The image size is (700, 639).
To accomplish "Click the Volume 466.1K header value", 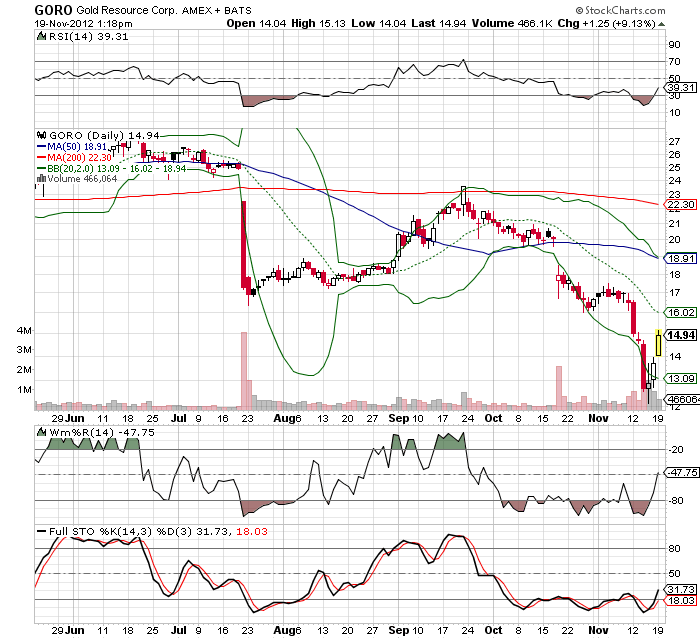I will click(x=512, y=24).
